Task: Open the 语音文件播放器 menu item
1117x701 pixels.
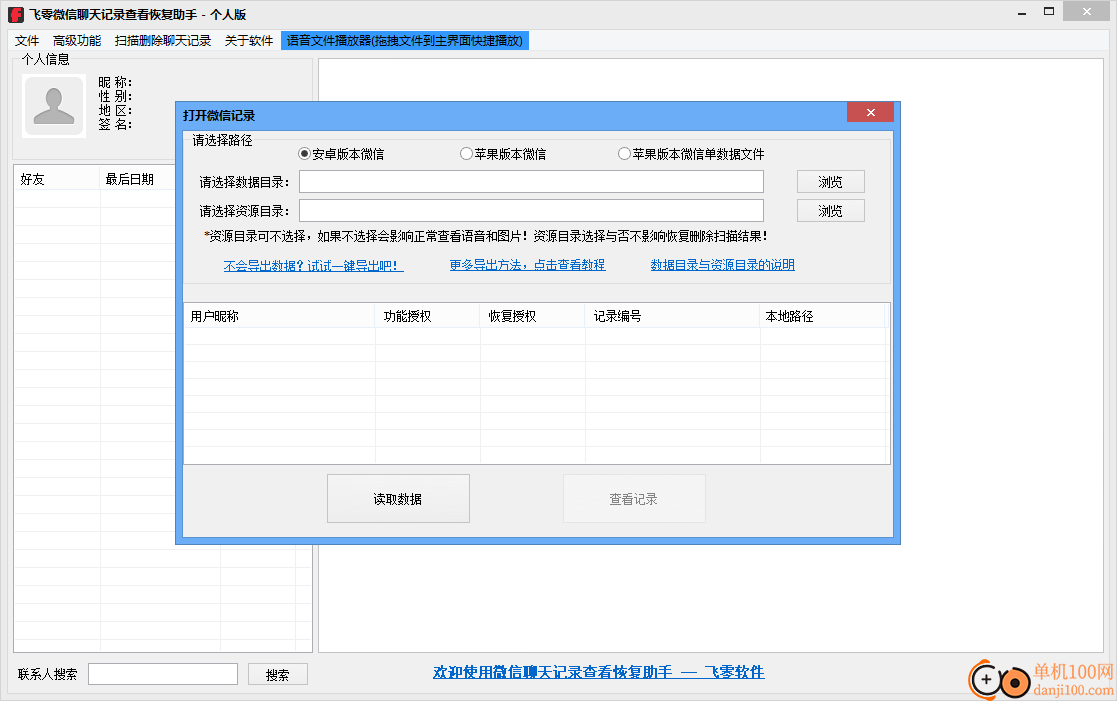Action: click(x=405, y=41)
